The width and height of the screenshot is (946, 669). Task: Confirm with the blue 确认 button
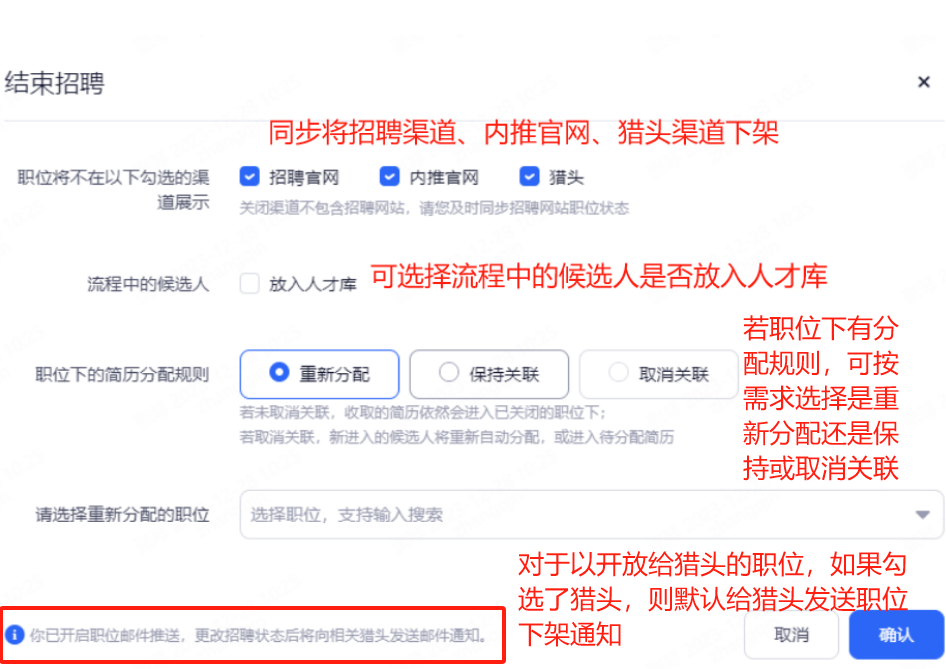click(896, 635)
